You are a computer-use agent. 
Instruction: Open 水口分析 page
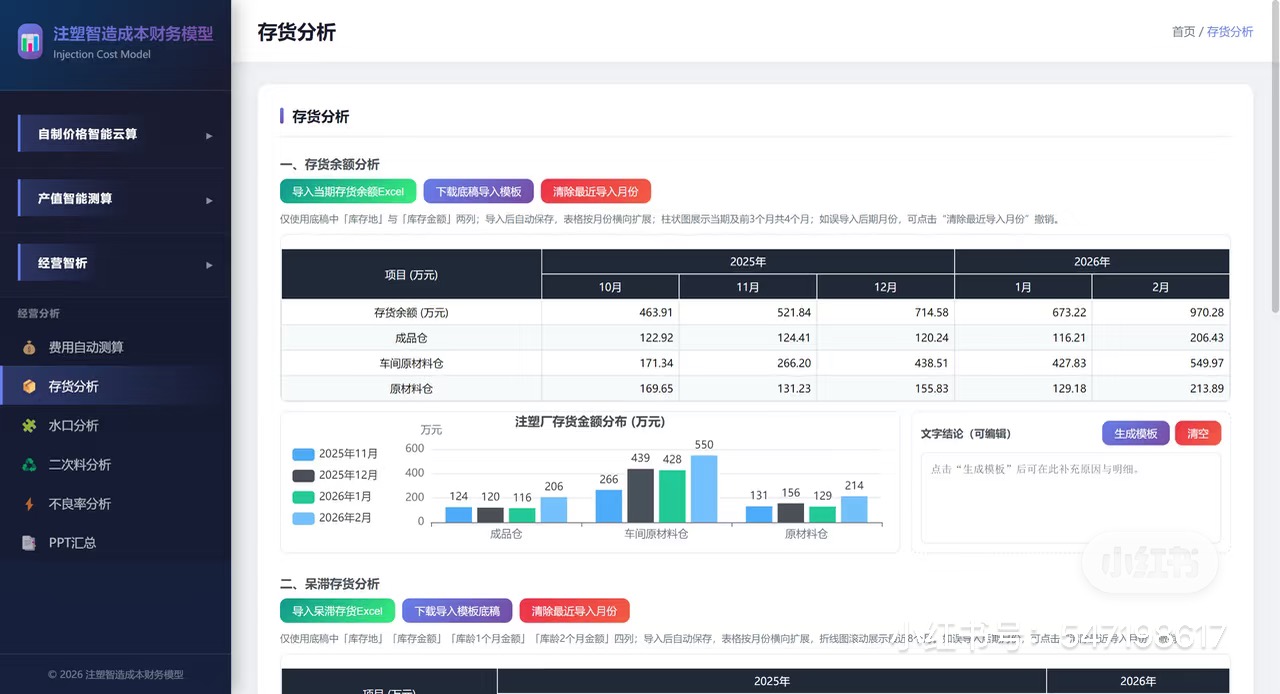click(115, 425)
